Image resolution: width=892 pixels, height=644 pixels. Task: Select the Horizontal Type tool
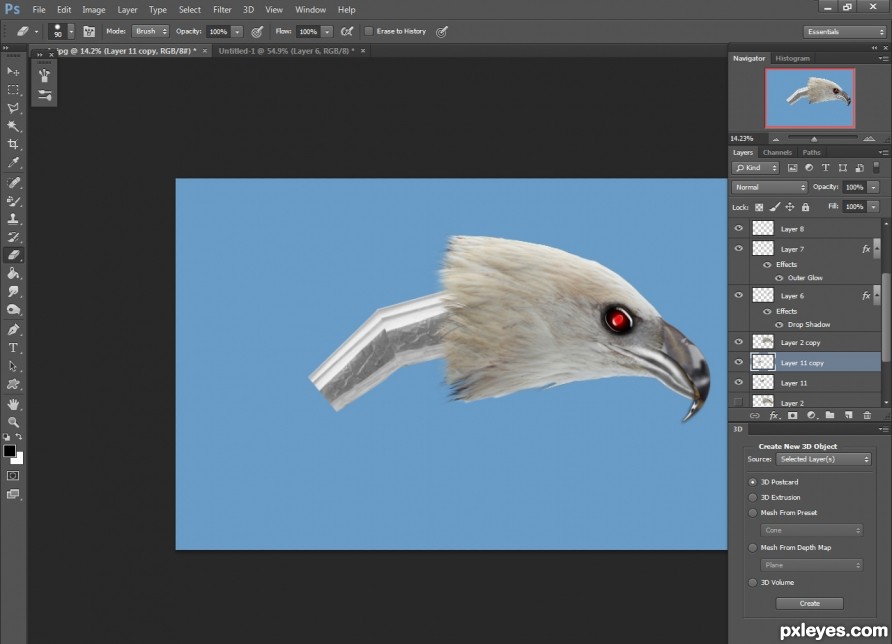pyautogui.click(x=13, y=348)
